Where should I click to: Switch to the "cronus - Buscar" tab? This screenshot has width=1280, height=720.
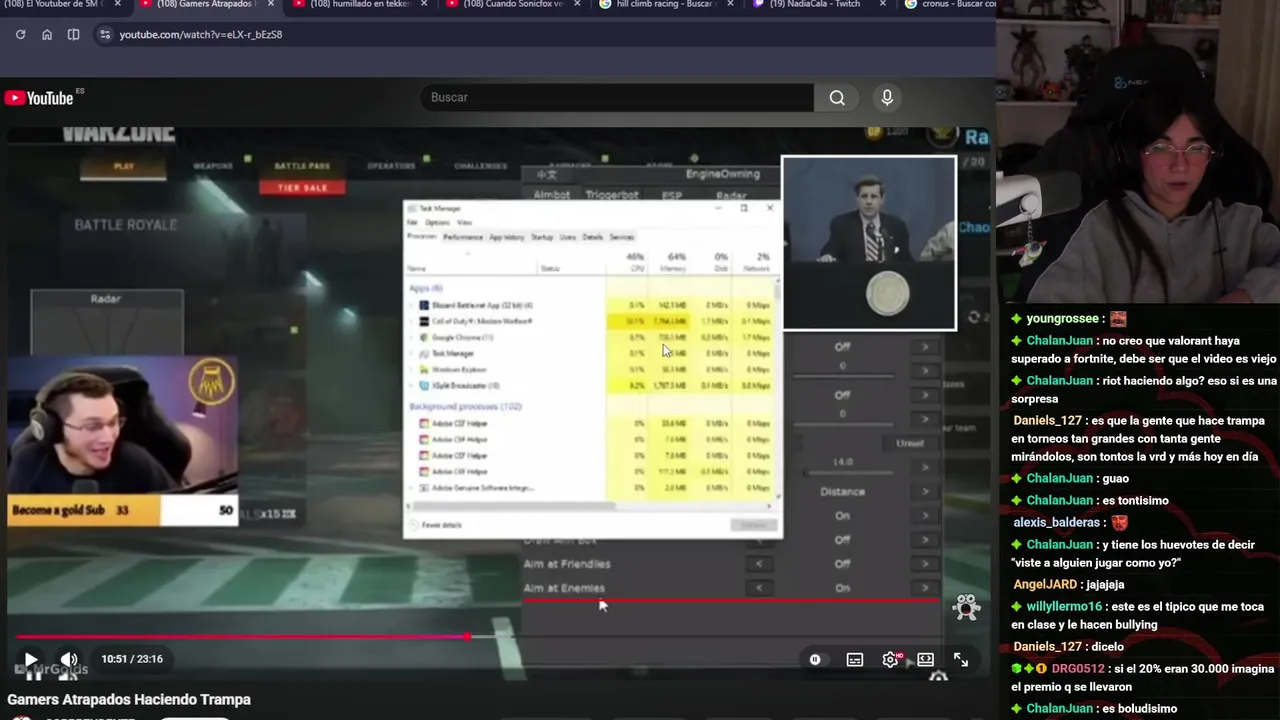click(x=950, y=4)
